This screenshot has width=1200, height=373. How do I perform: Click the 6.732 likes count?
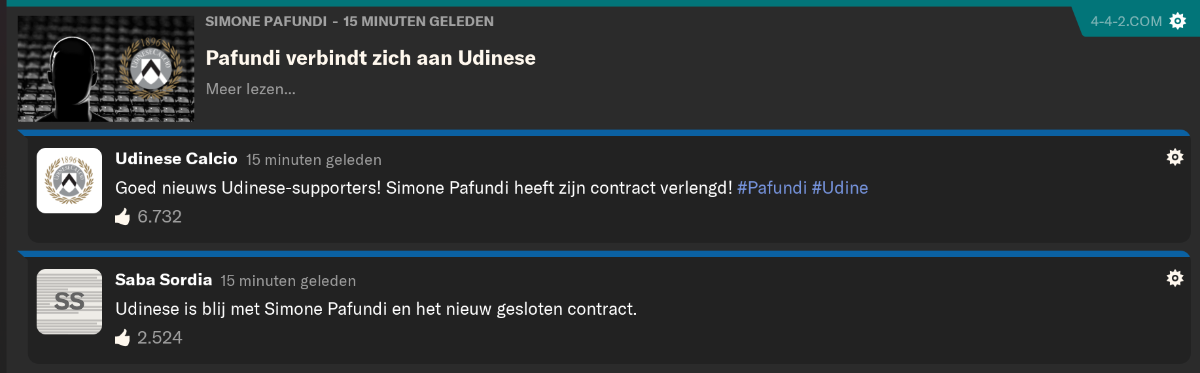(x=159, y=216)
